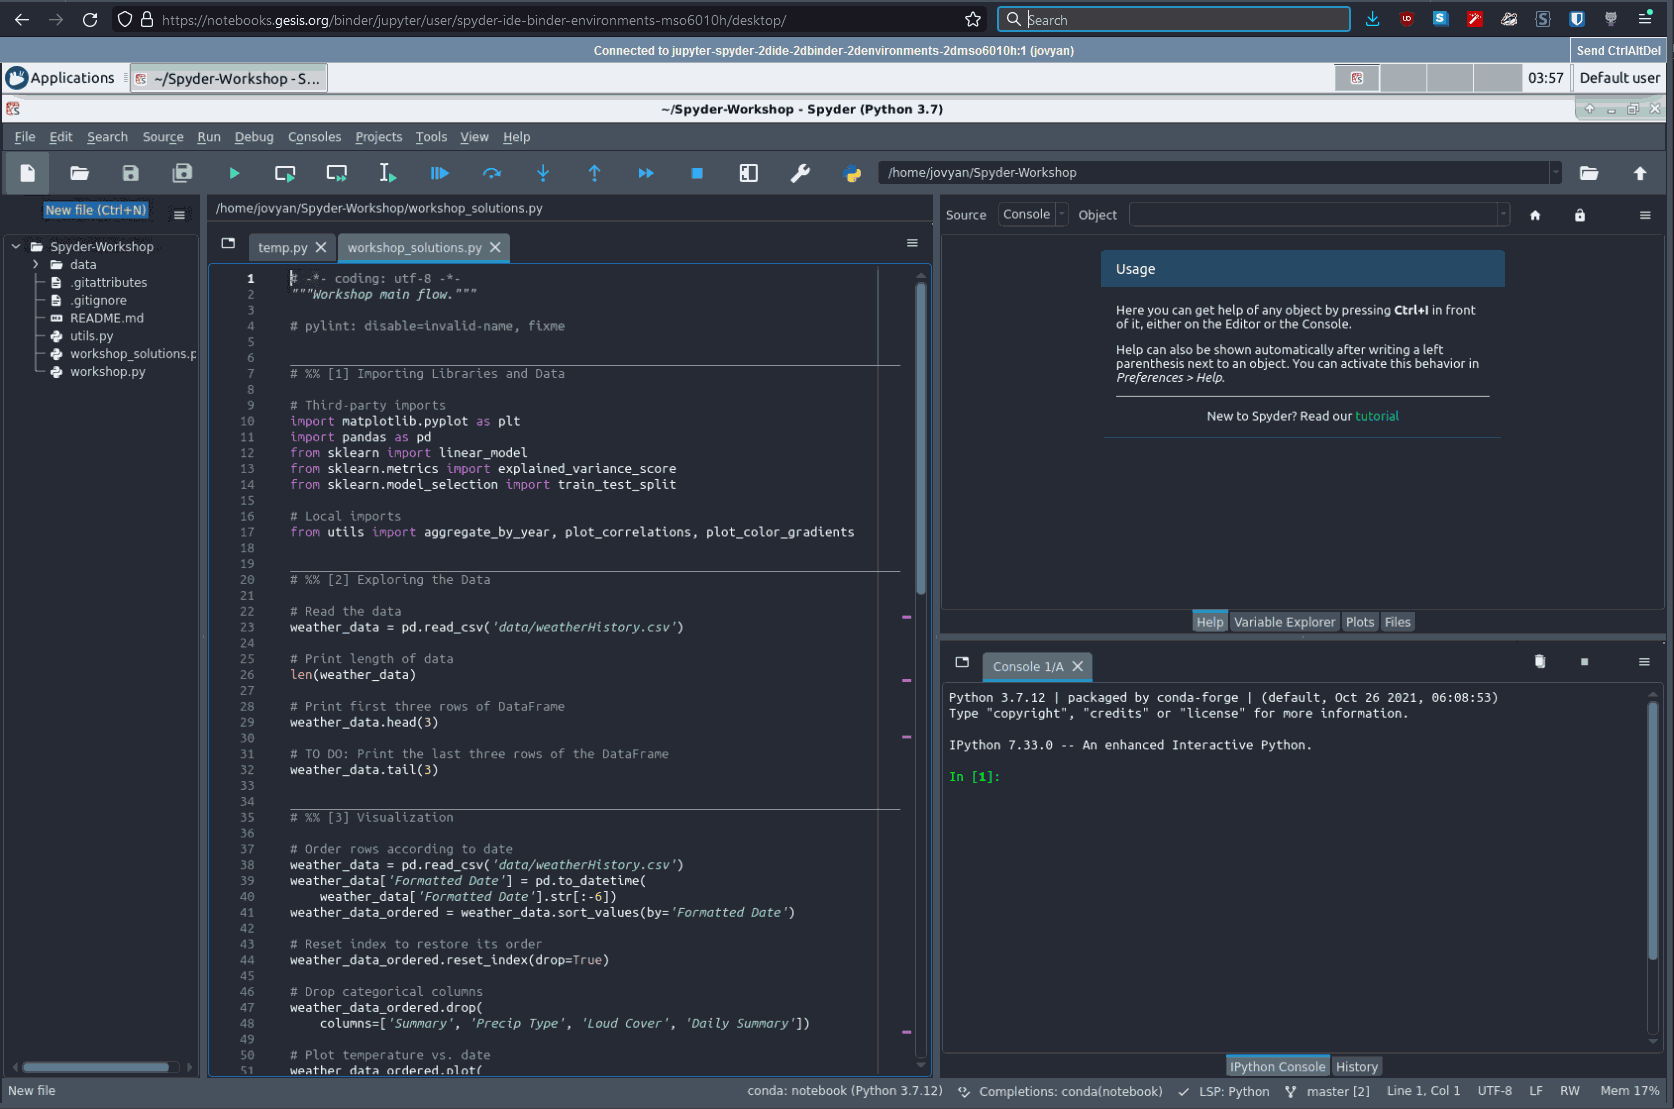This screenshot has width=1674, height=1109.
Task: Open the Source Console dropdown in Help
Action: point(1034,215)
